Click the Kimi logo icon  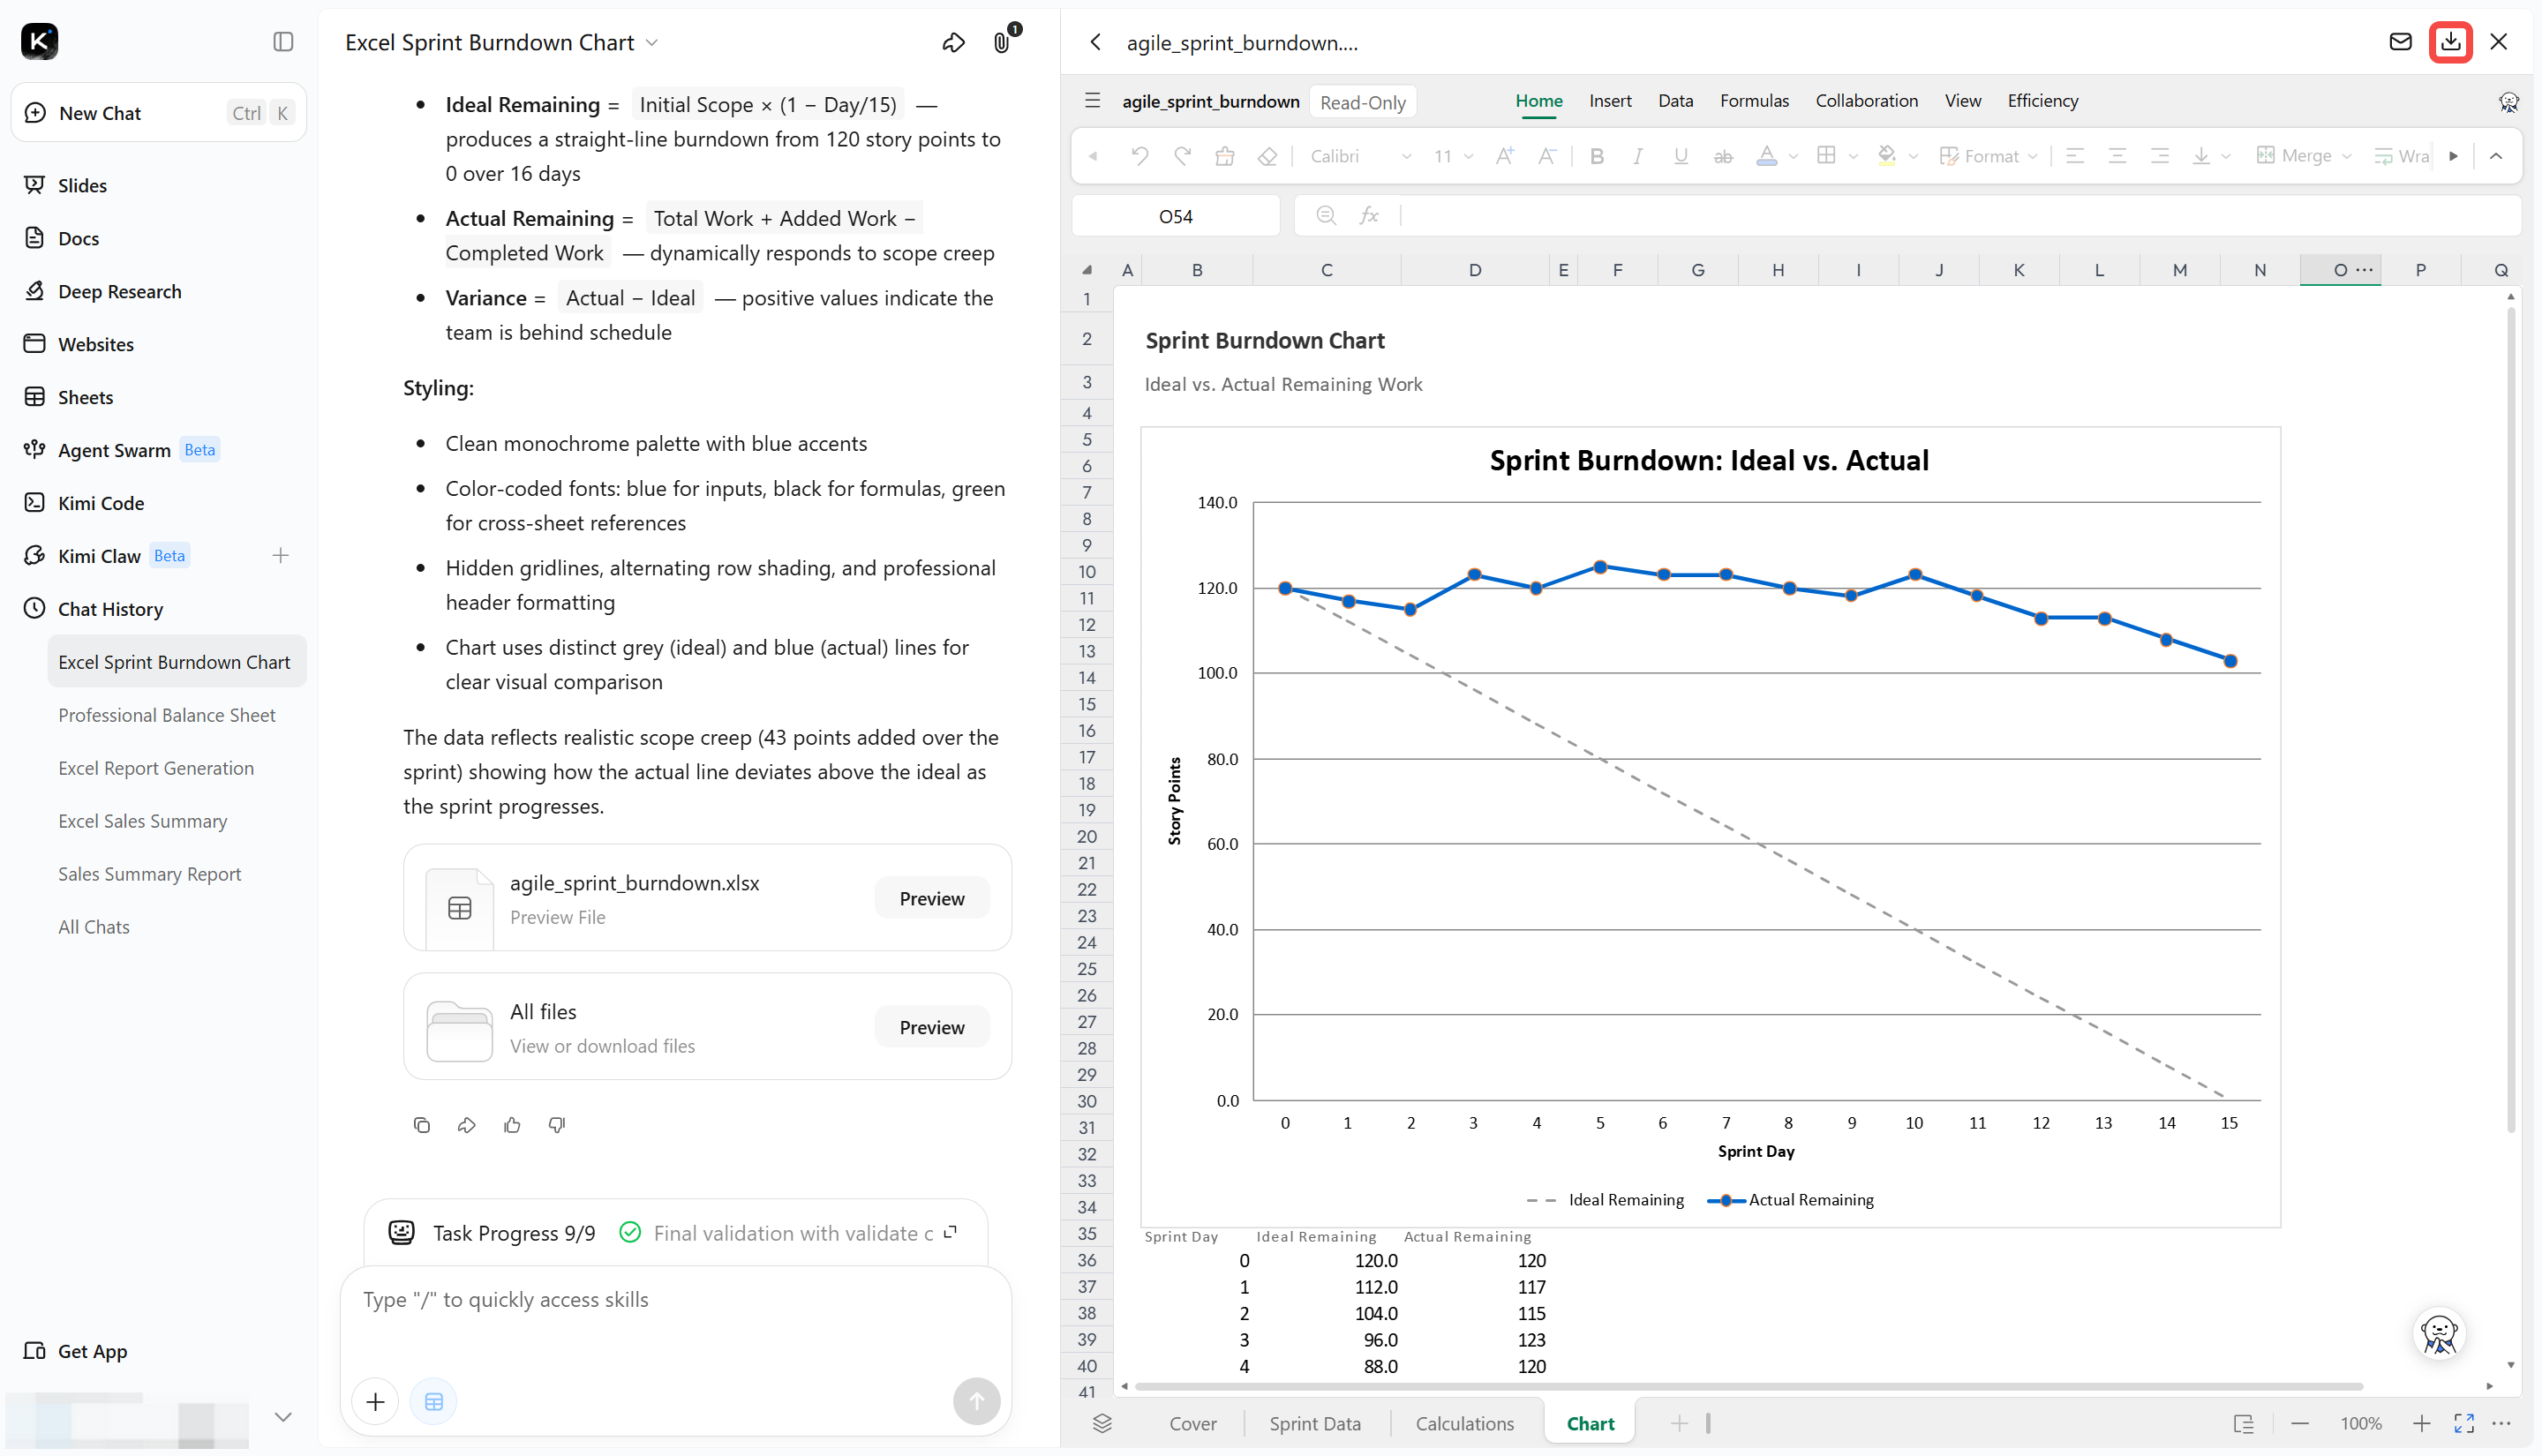pyautogui.click(x=39, y=41)
